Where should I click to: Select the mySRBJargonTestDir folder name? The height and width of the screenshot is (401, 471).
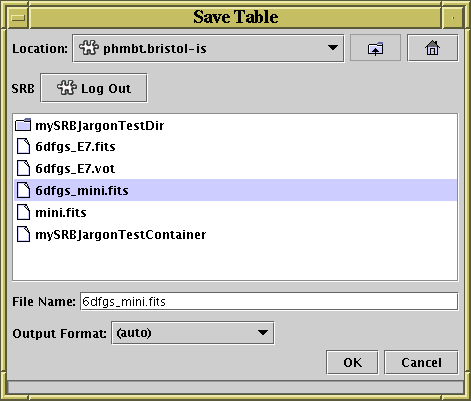click(100, 126)
